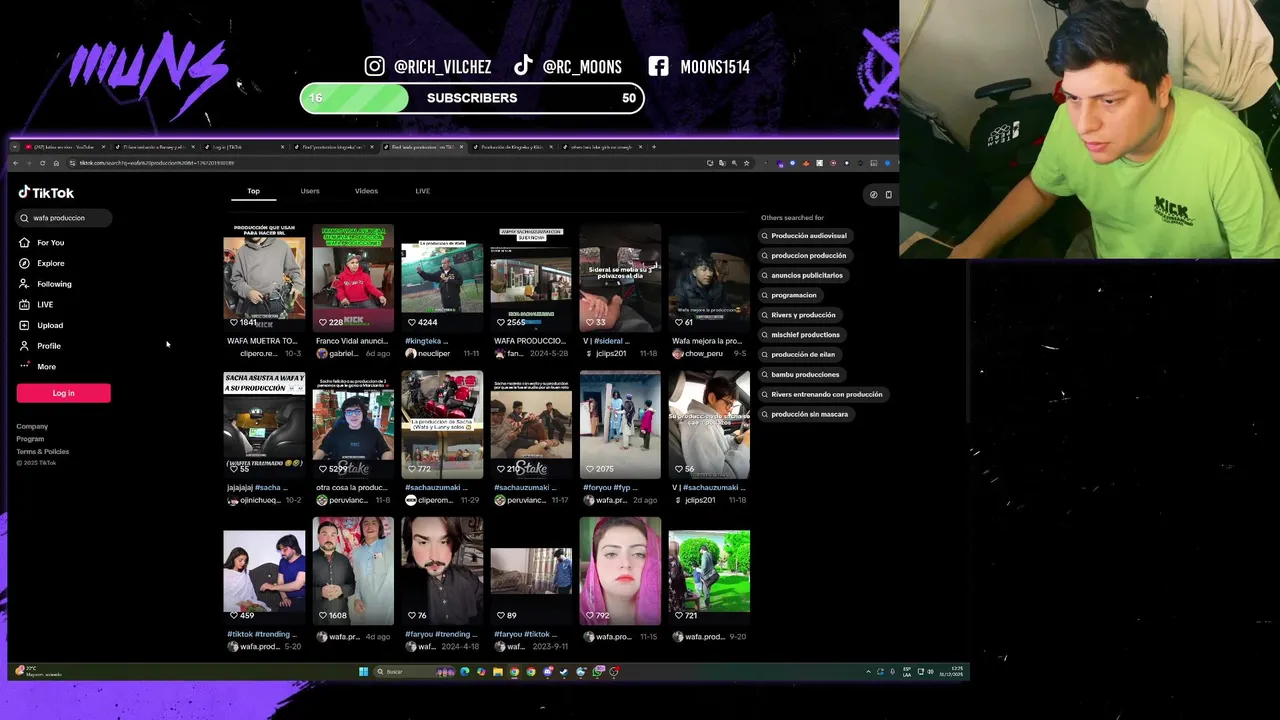Bookmark page with star icon
Viewport: 1280px width, 720px height.
[x=746, y=162]
